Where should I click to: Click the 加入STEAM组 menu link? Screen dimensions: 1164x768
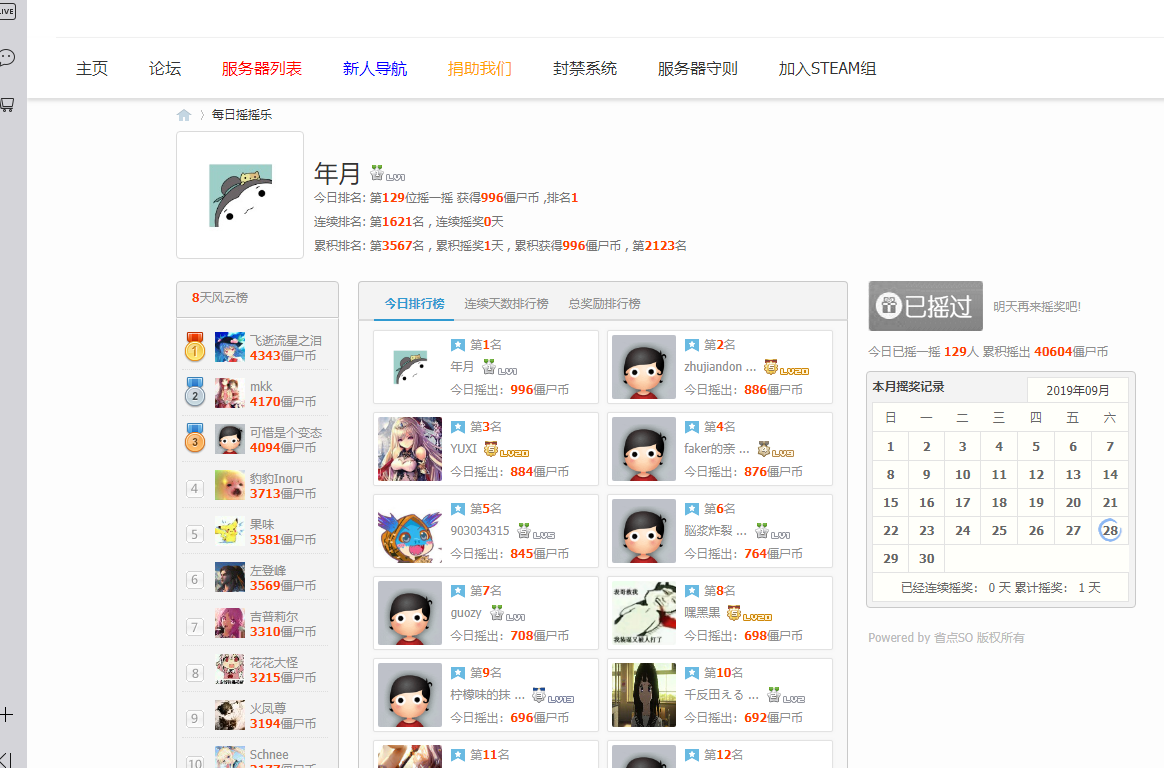pos(827,69)
